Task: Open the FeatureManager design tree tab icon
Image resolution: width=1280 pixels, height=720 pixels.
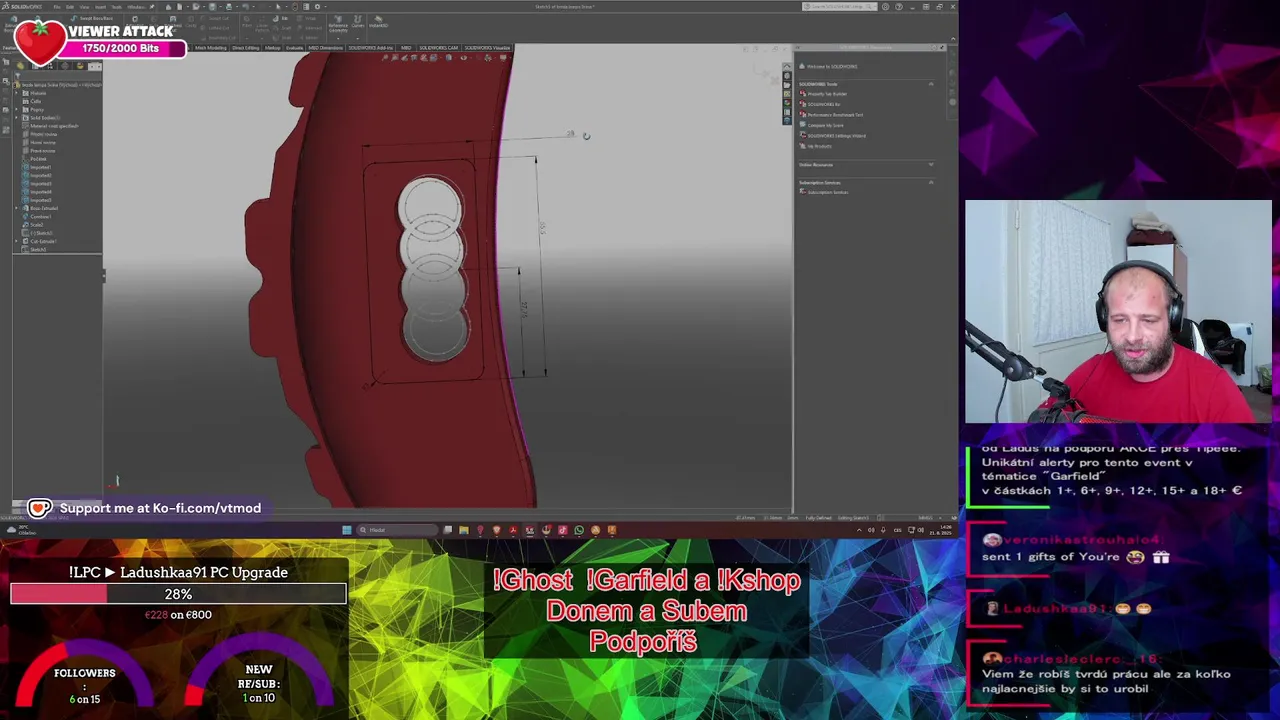Action: 20,66
